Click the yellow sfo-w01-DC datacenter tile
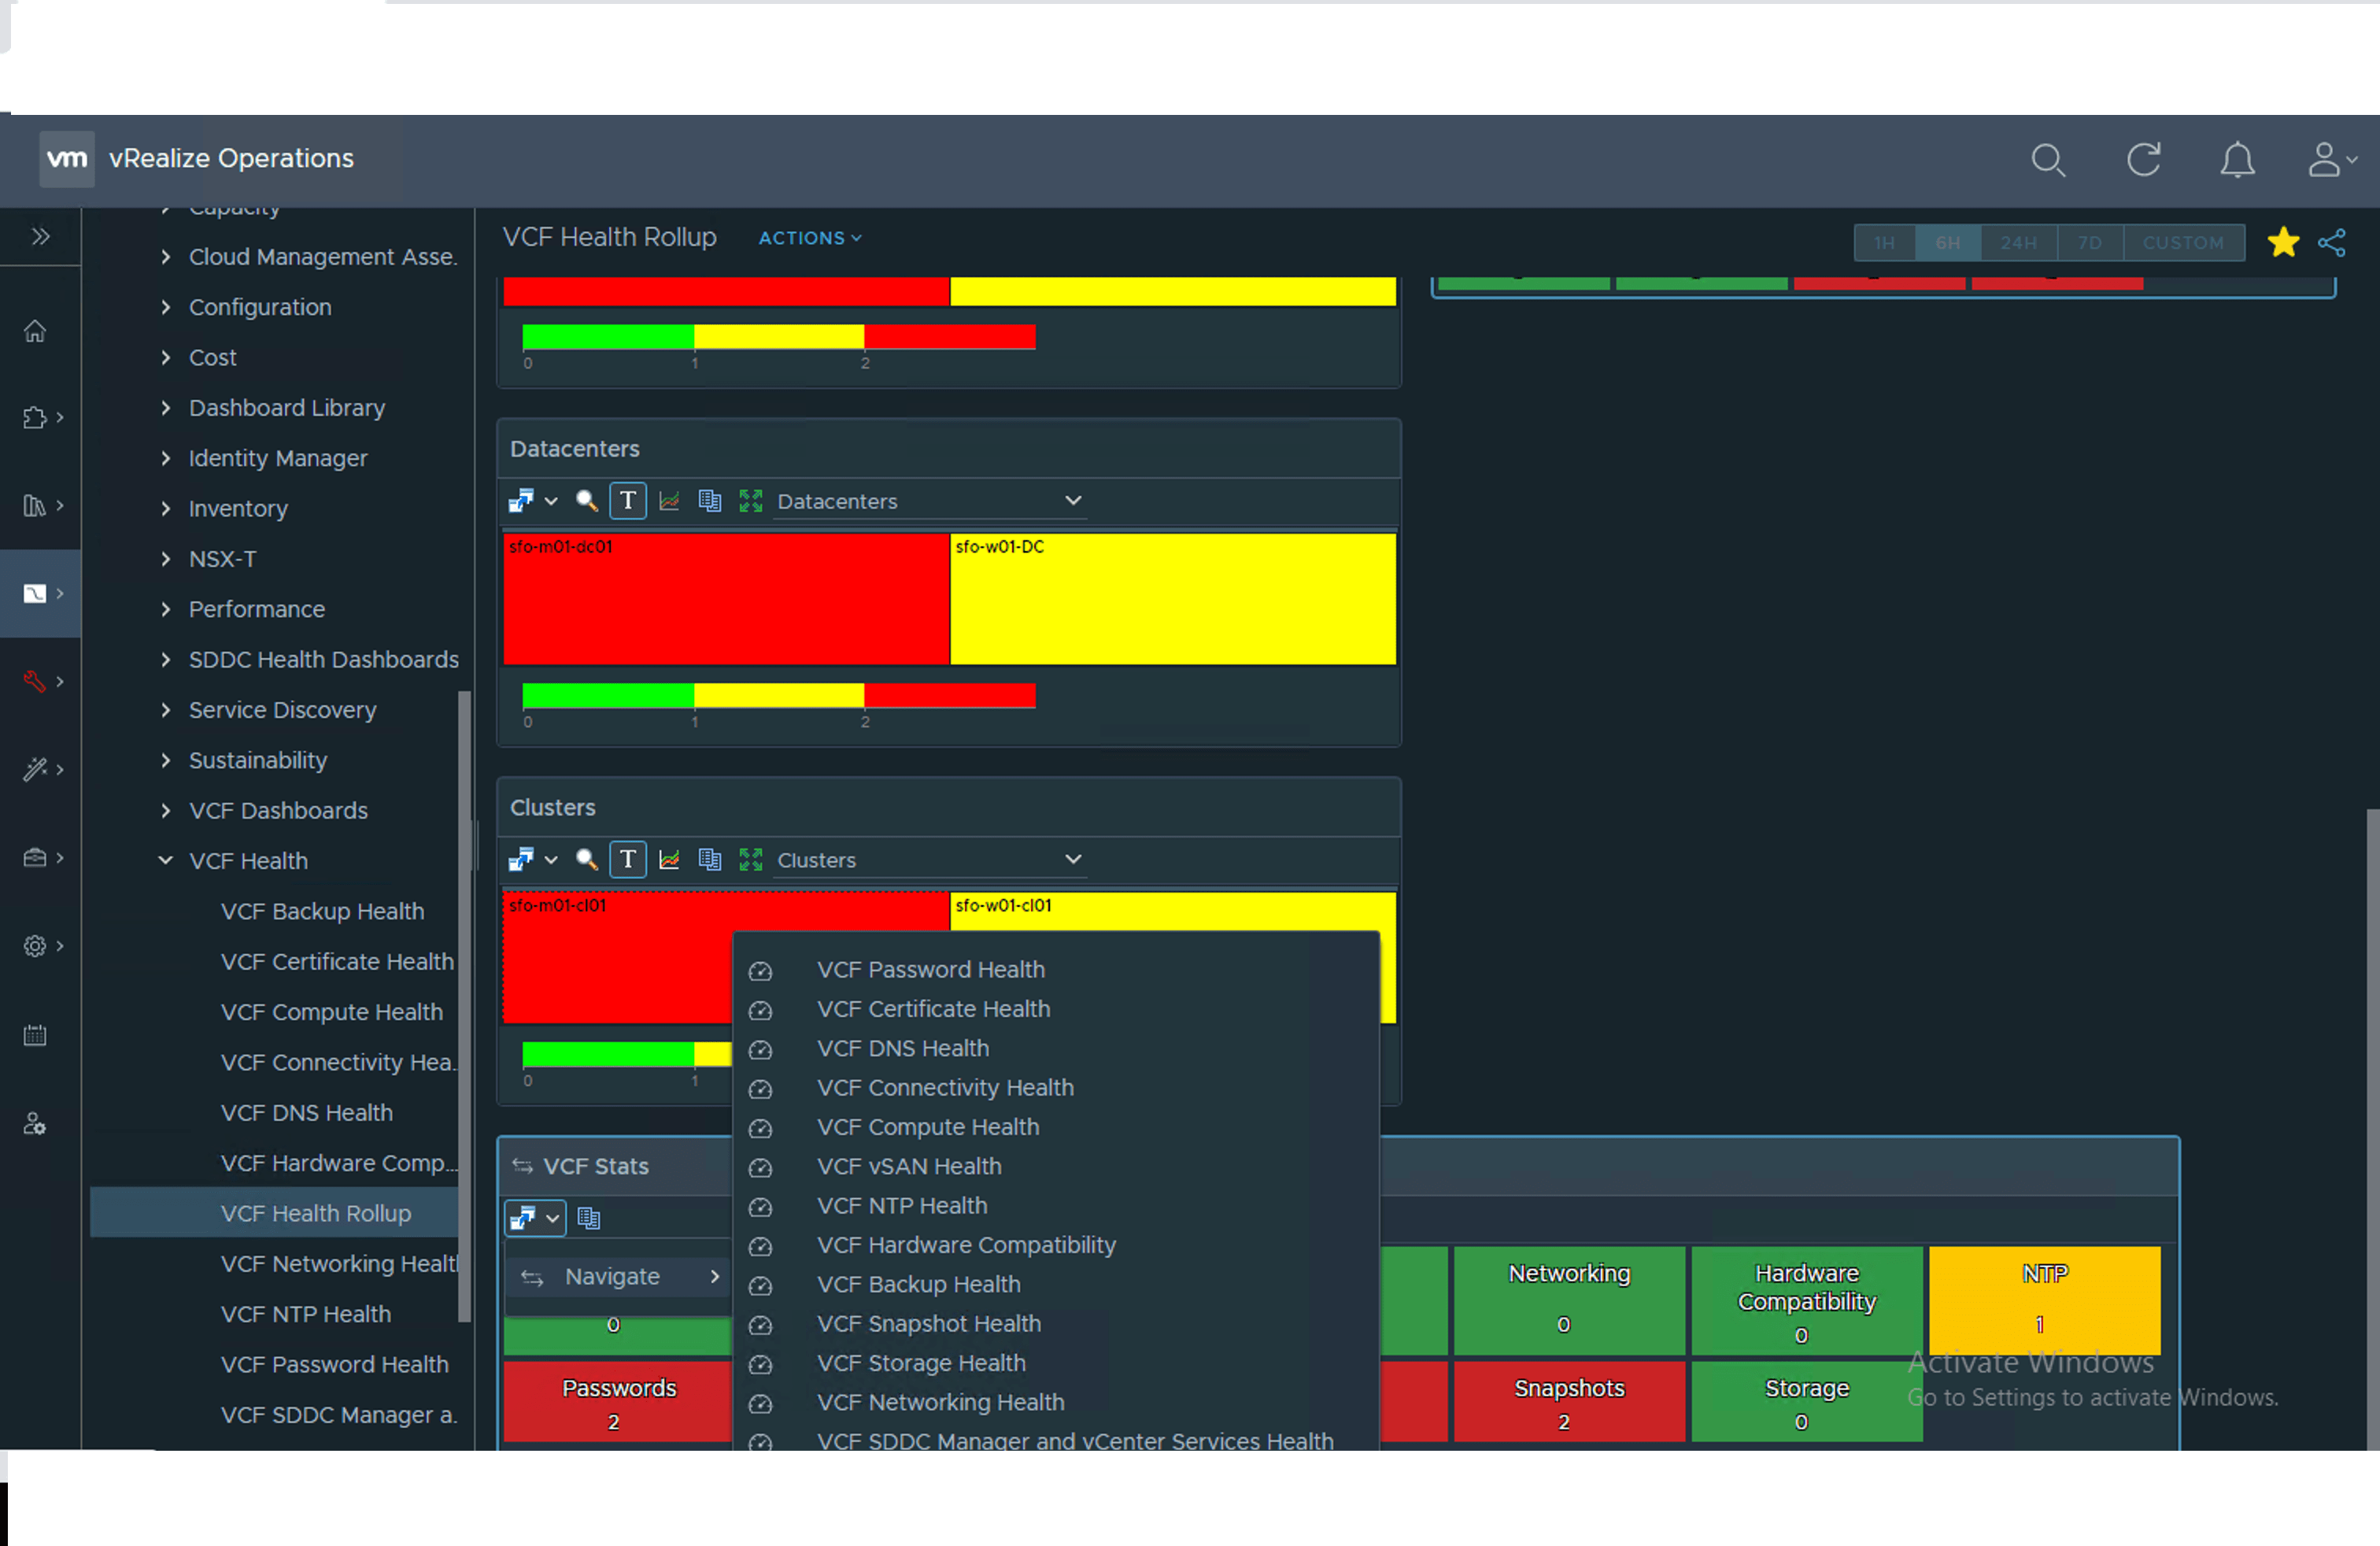Image resolution: width=2380 pixels, height=1546 pixels. click(x=1172, y=600)
